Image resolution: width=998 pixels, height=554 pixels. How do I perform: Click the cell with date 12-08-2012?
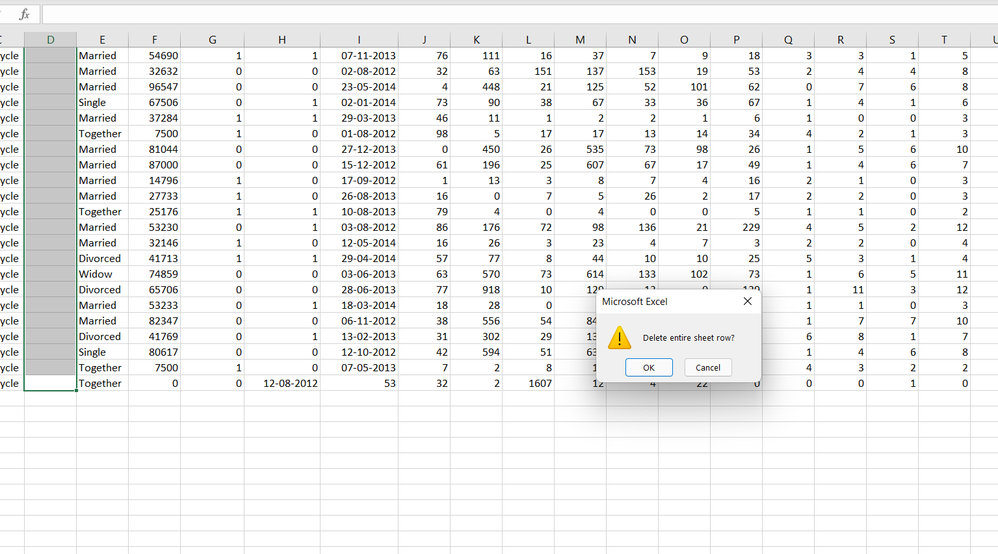[x=282, y=383]
